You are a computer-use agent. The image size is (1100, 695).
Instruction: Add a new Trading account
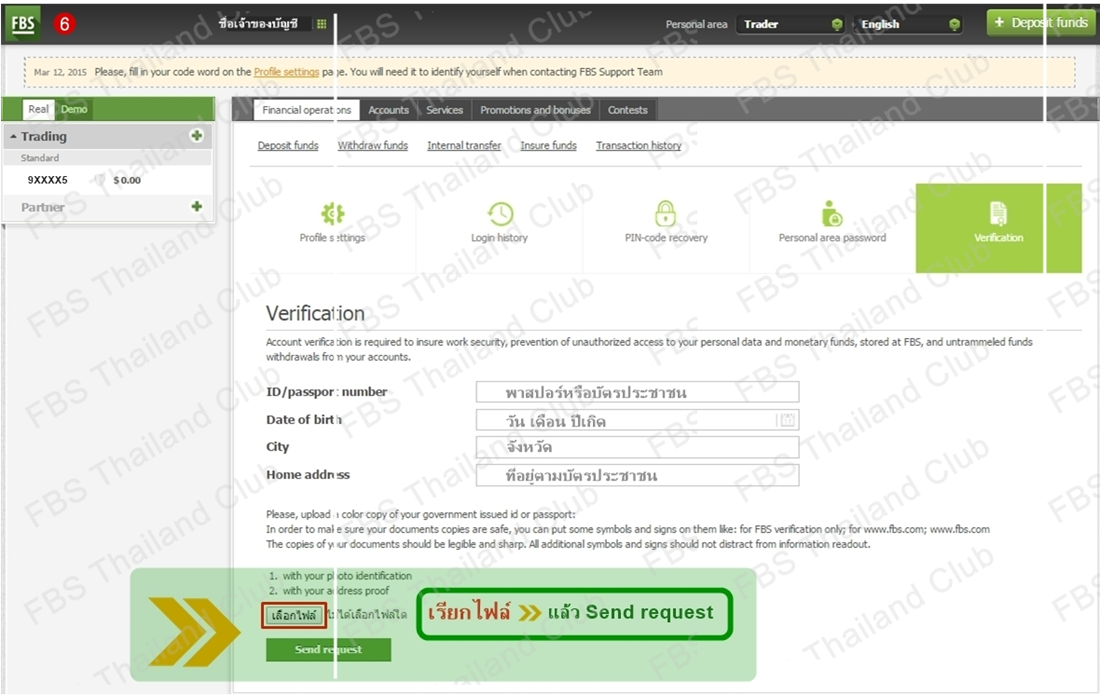(x=196, y=135)
